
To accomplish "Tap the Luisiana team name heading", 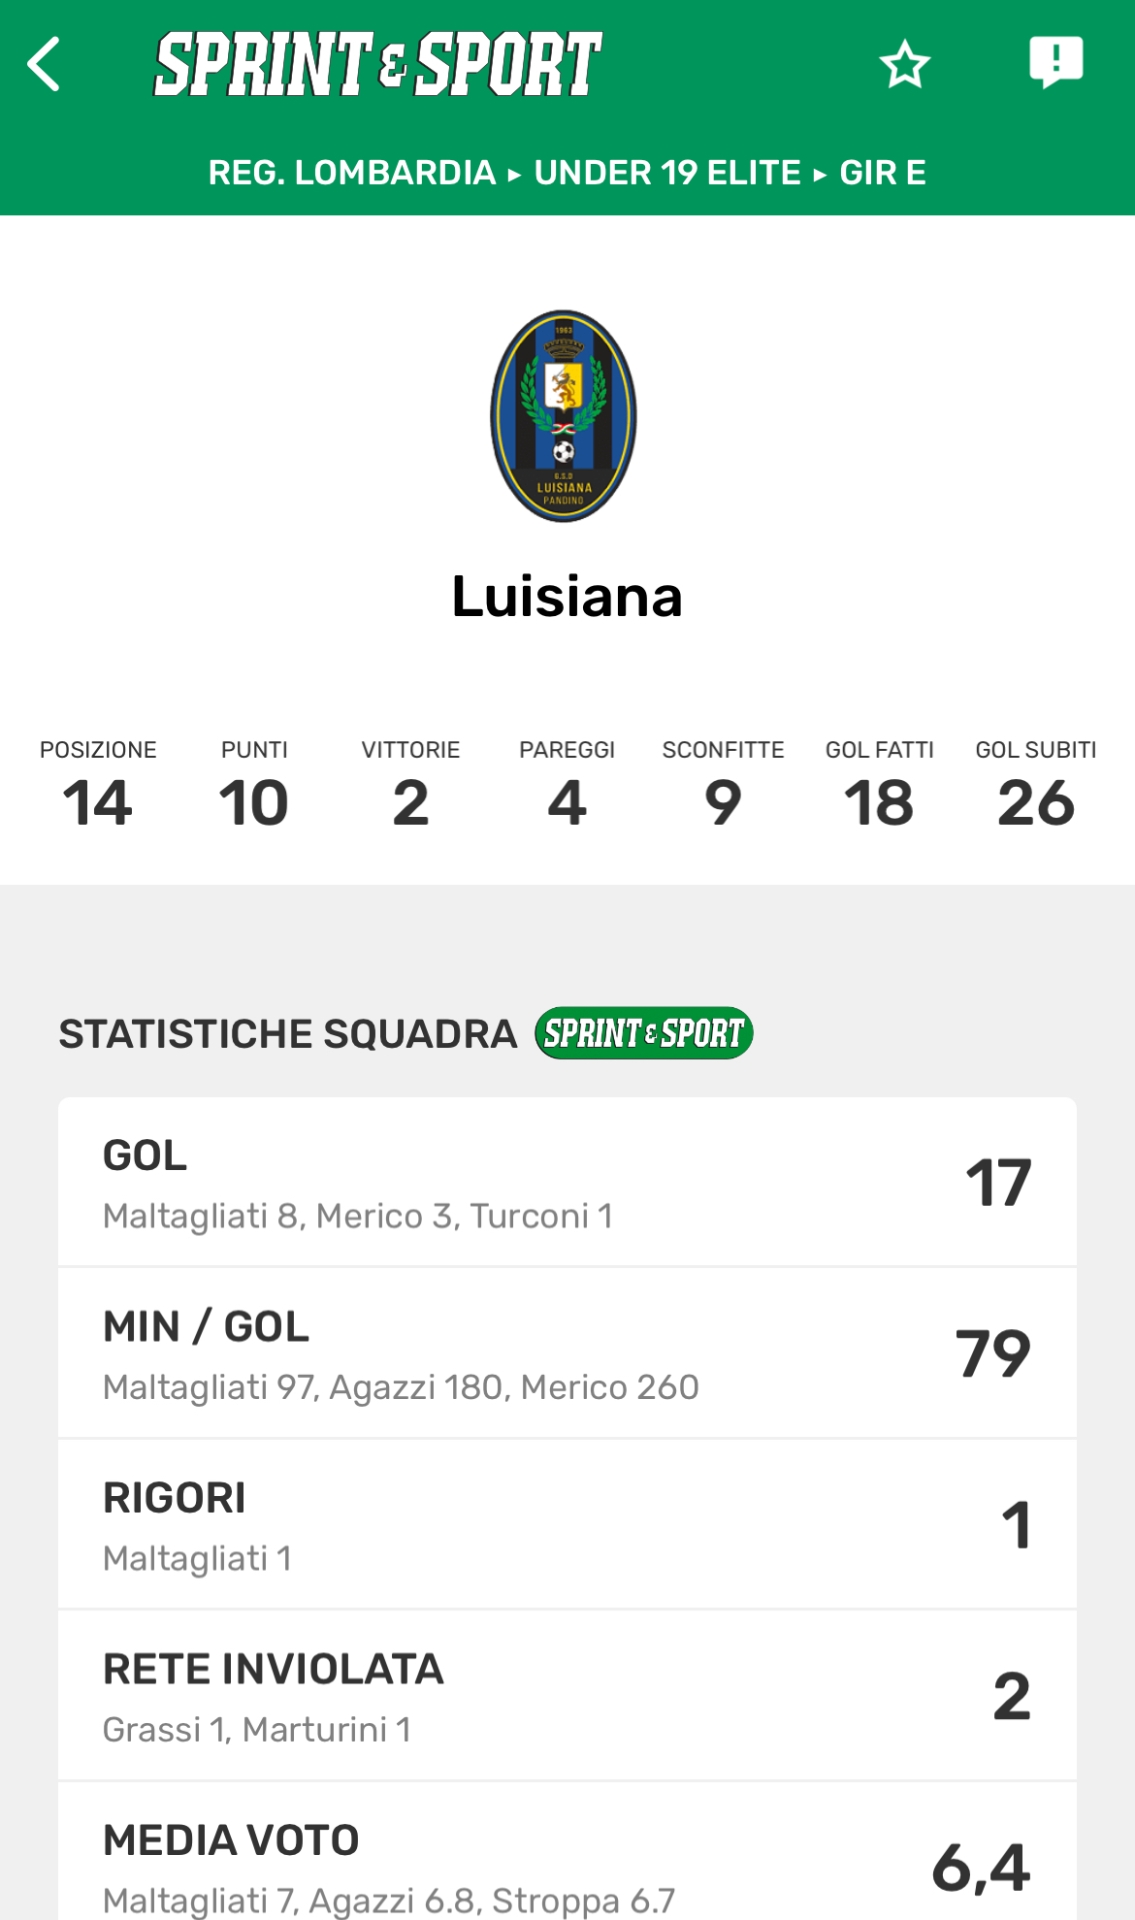I will click(567, 597).
